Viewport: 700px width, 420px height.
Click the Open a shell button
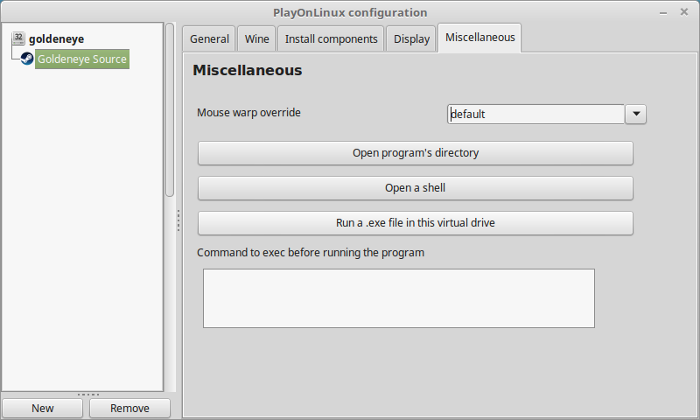click(416, 188)
